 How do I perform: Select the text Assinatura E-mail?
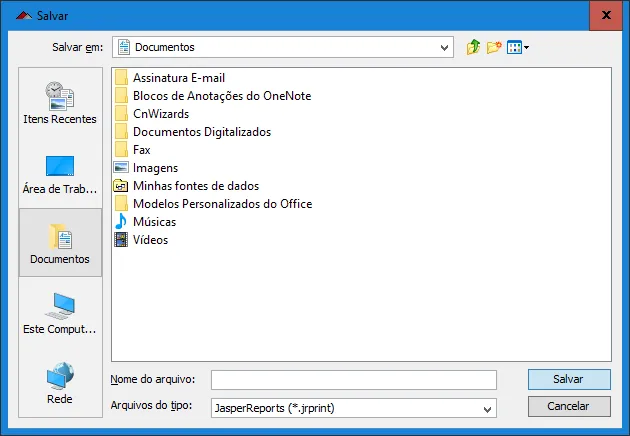tap(179, 78)
